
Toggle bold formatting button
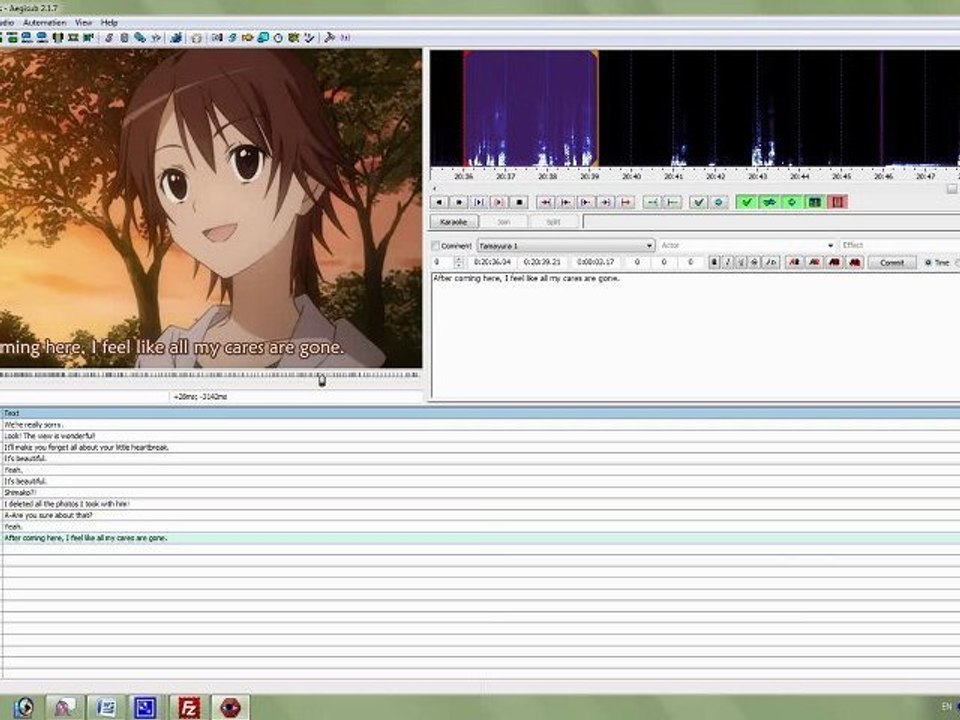coord(714,263)
